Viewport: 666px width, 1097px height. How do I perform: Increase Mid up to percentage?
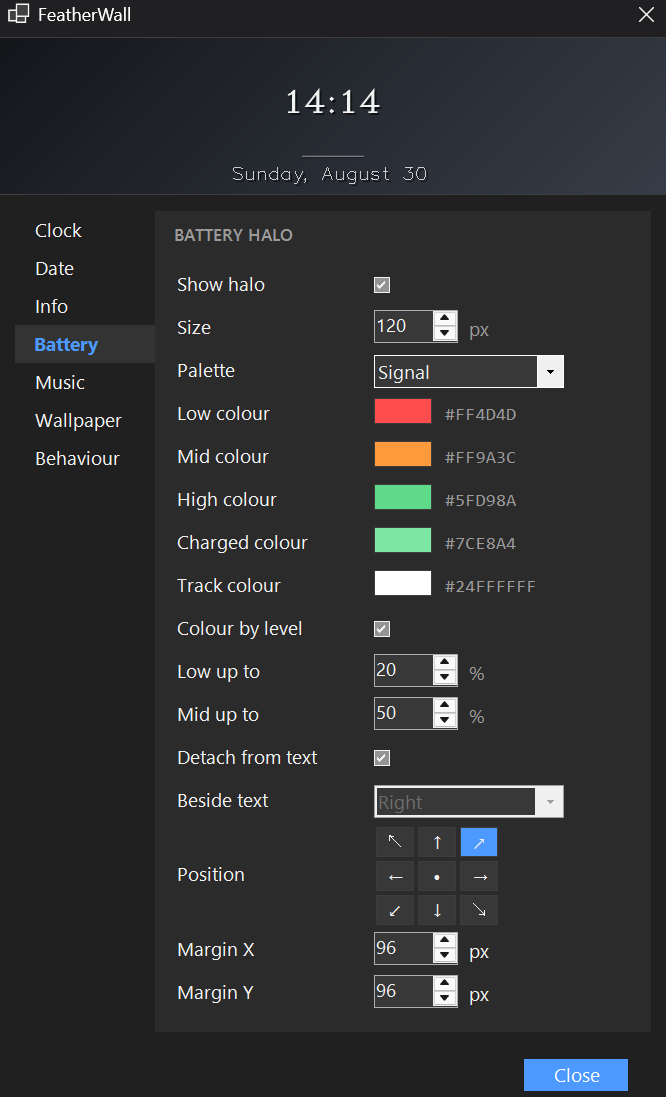[444, 706]
